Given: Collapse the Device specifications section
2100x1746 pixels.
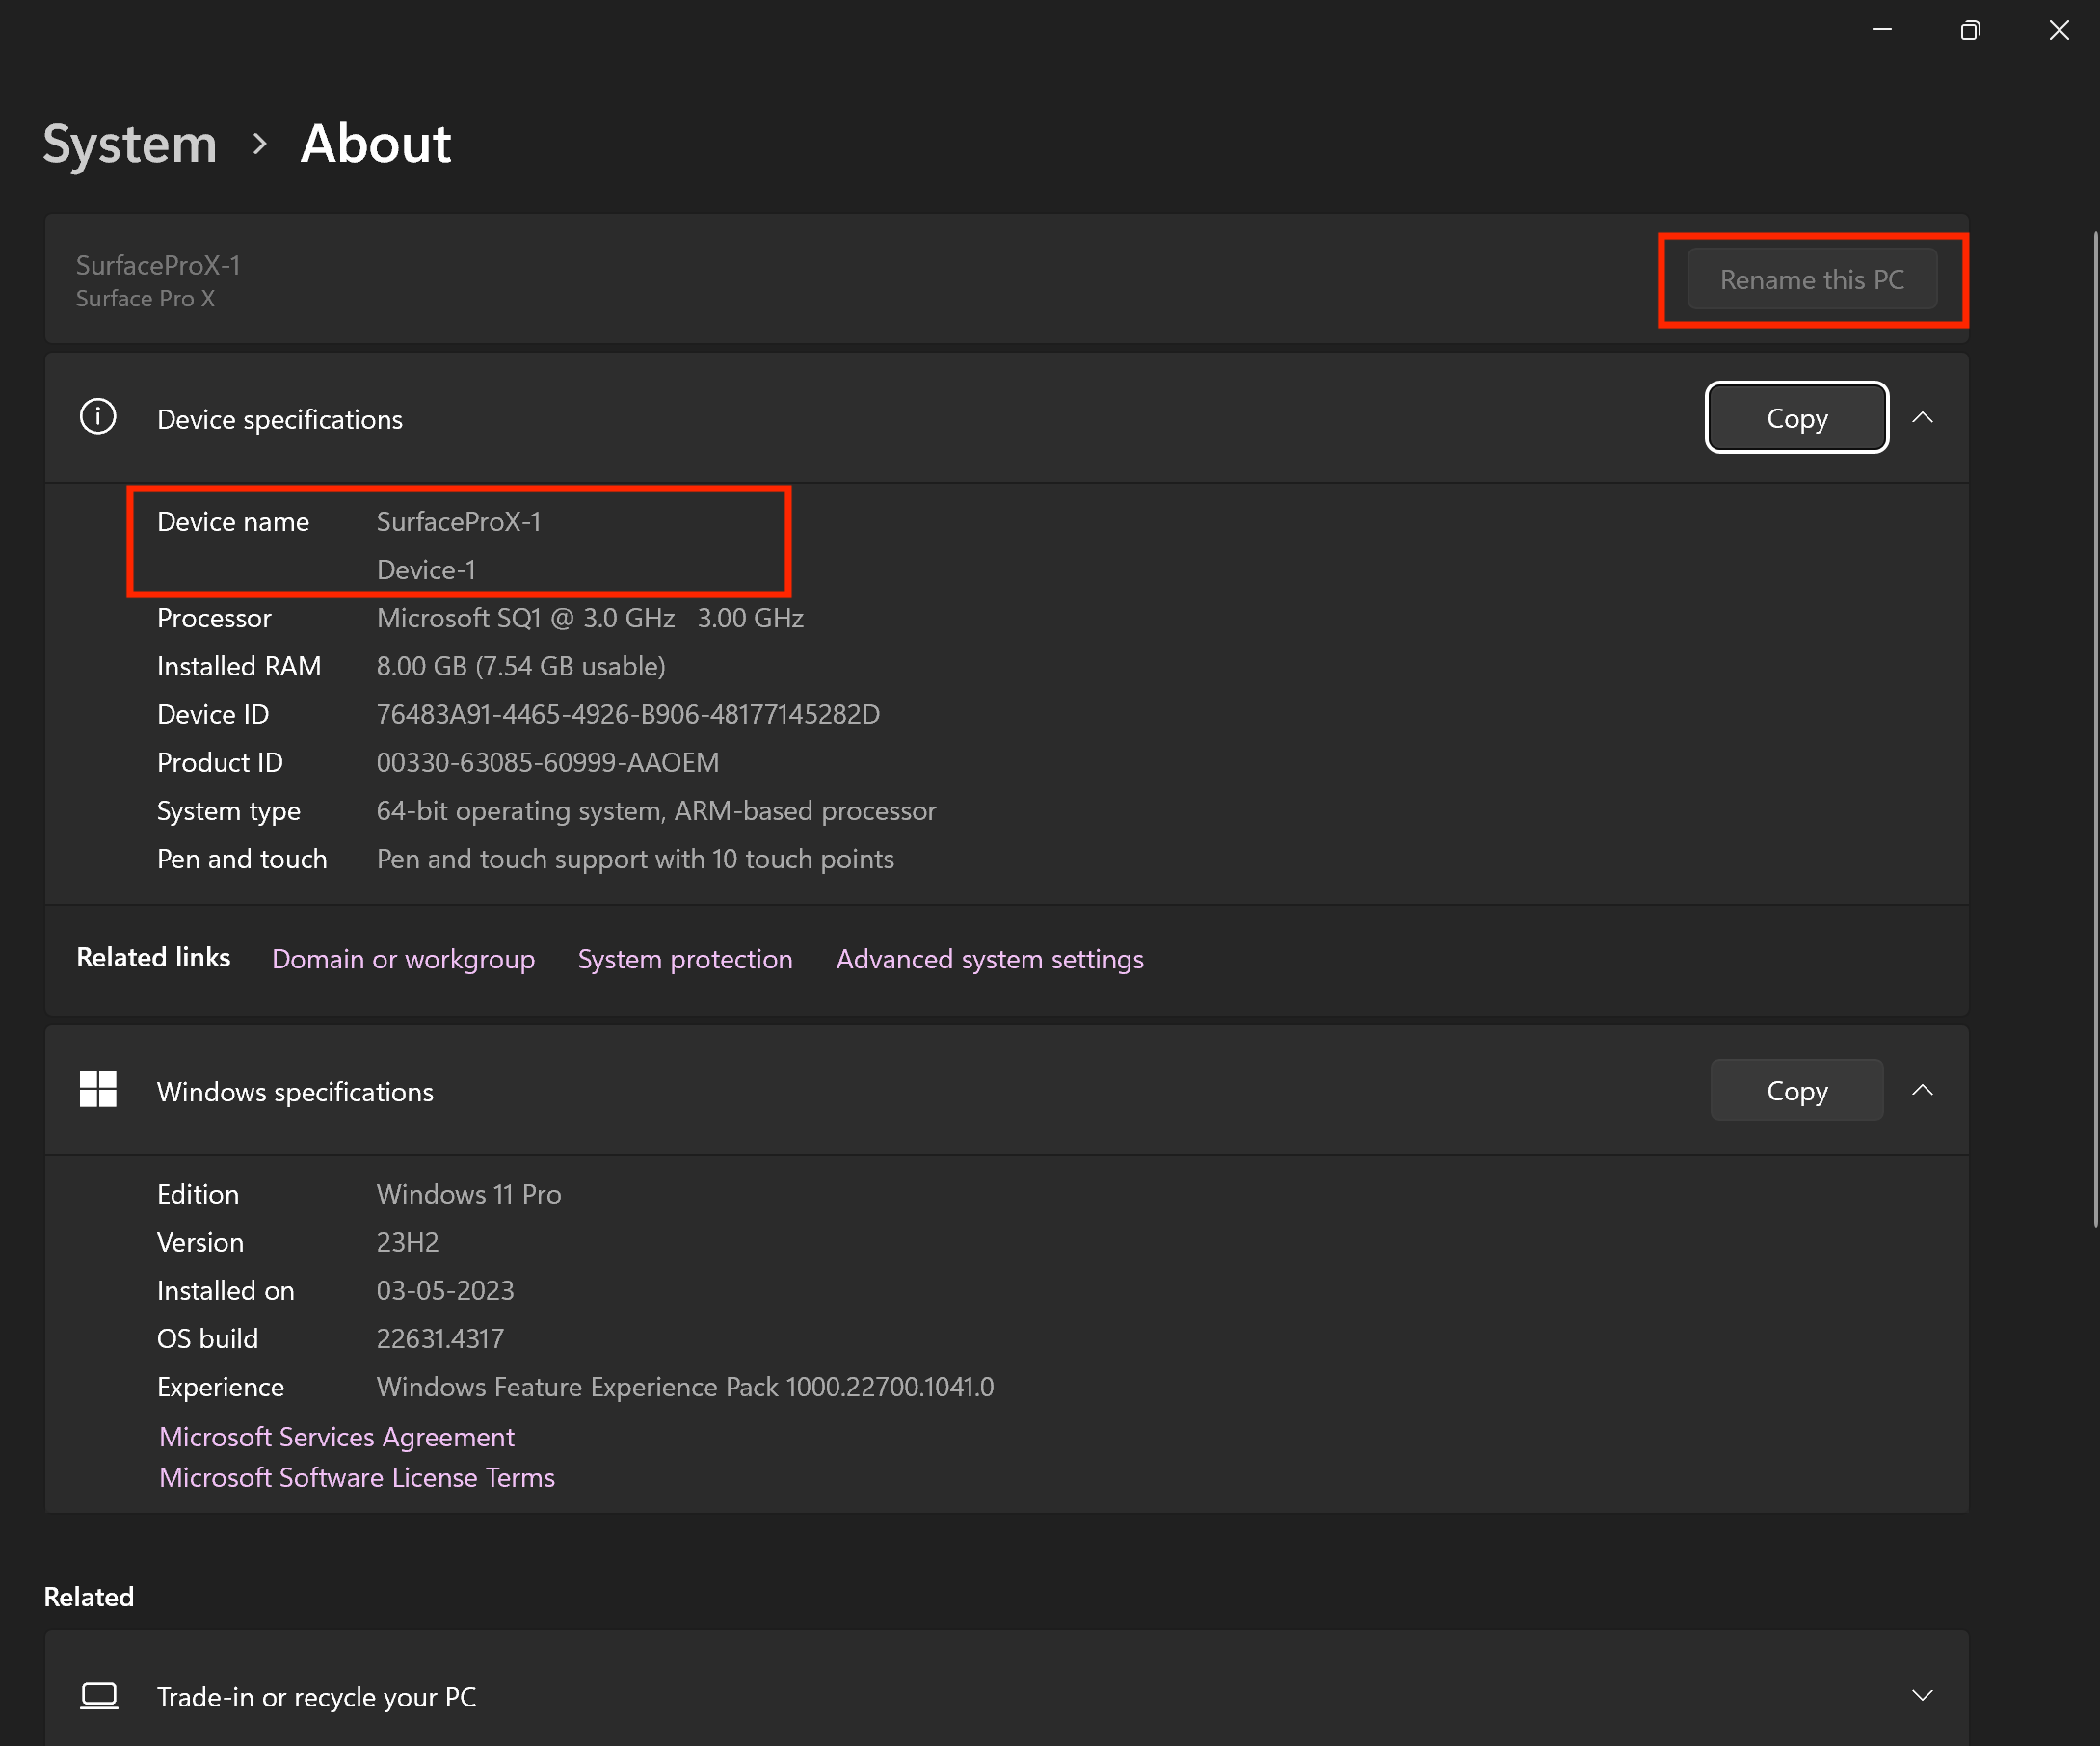Looking at the screenshot, I should [1923, 418].
